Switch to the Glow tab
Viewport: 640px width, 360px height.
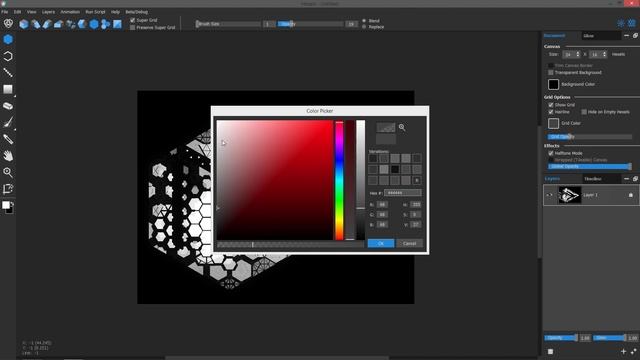click(601, 36)
